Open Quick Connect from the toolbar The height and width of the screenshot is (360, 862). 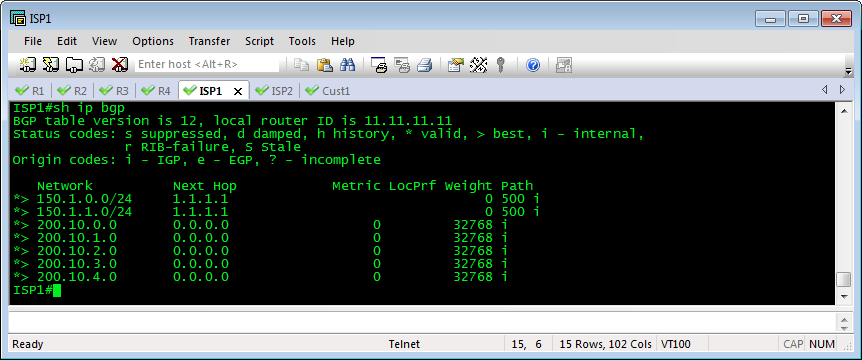pyautogui.click(x=51, y=64)
